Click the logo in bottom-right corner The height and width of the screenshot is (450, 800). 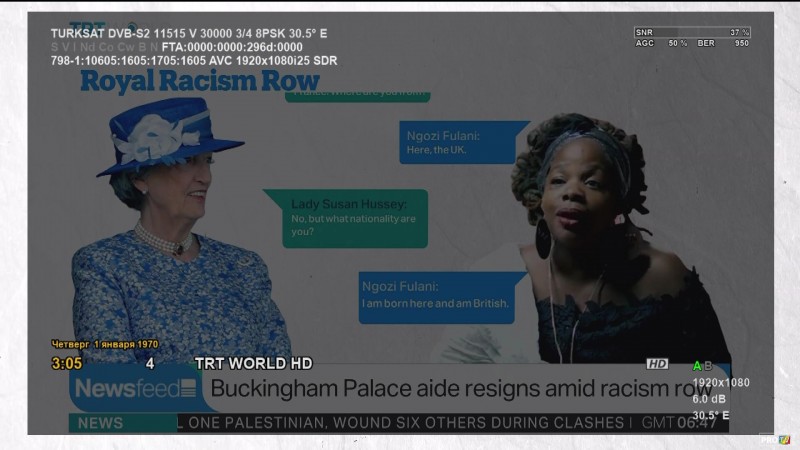[767, 438]
